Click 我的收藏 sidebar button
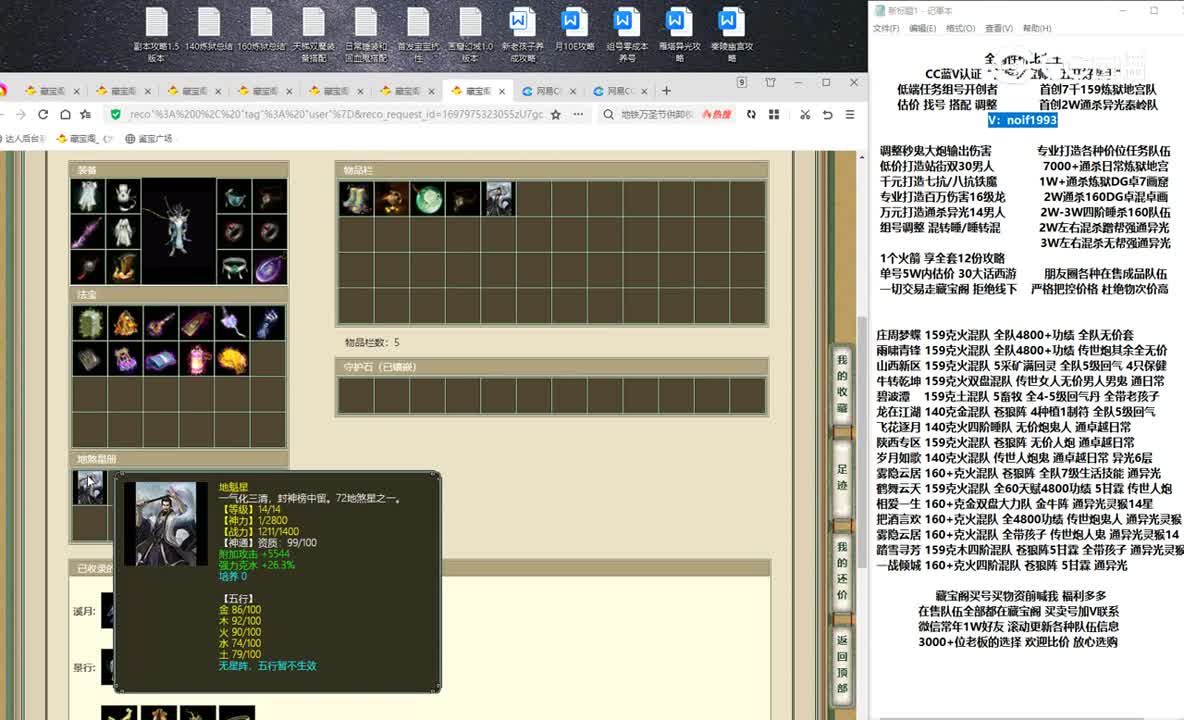Screen dimensions: 1184x720 pos(842,384)
